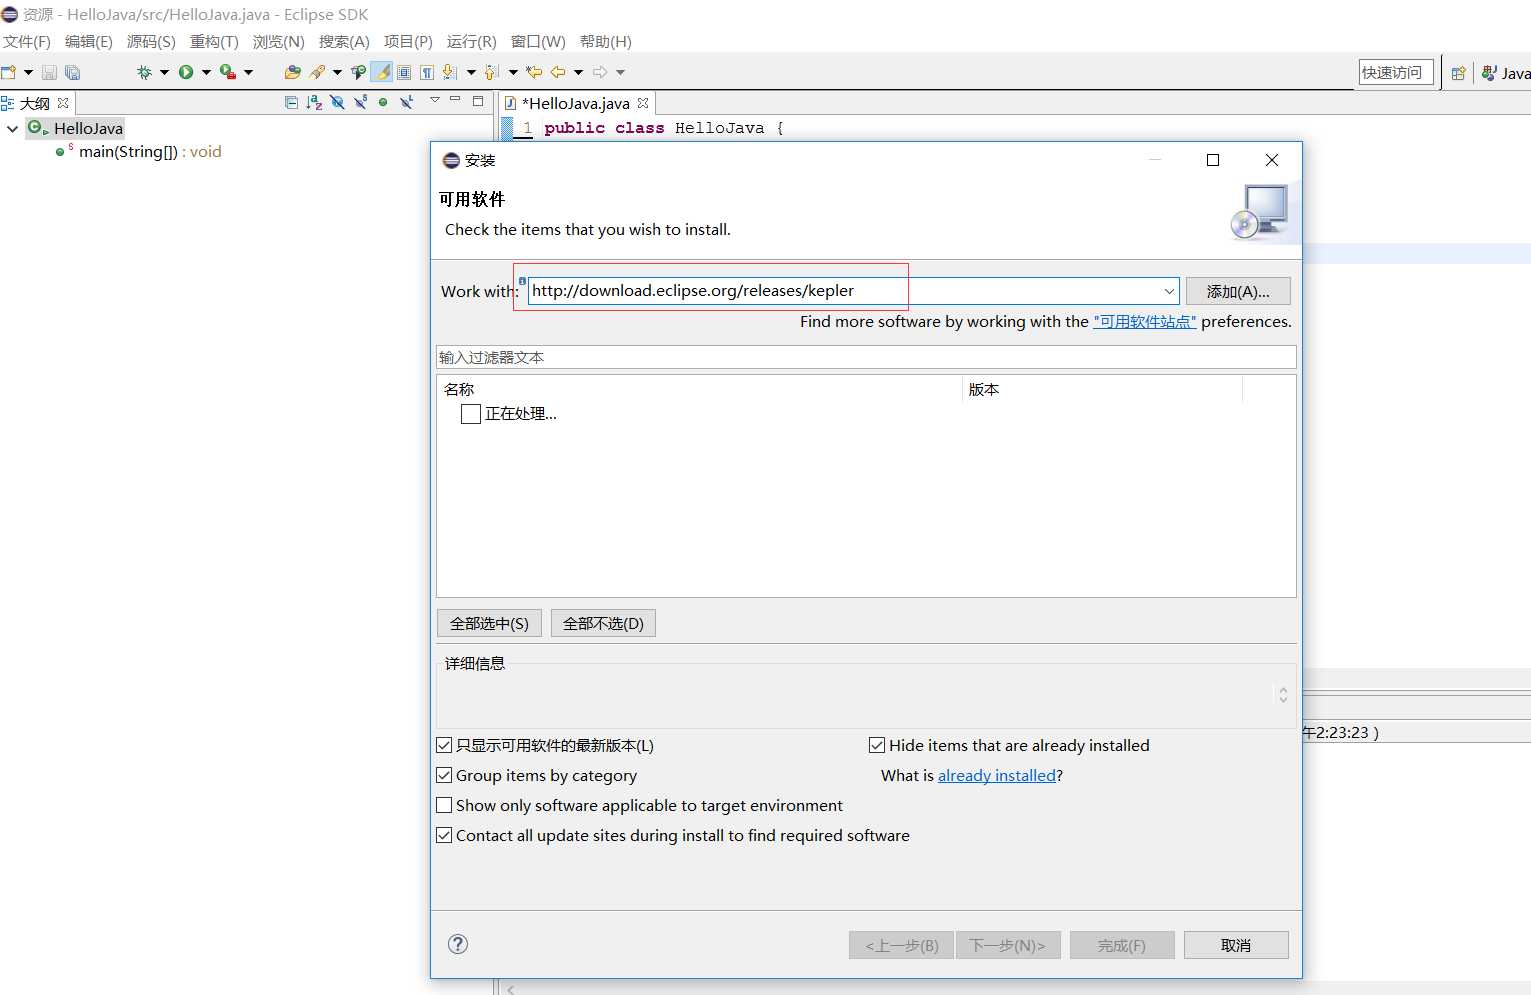The width and height of the screenshot is (1531, 995).
Task: Click the 版本 column header
Action: click(1102, 390)
